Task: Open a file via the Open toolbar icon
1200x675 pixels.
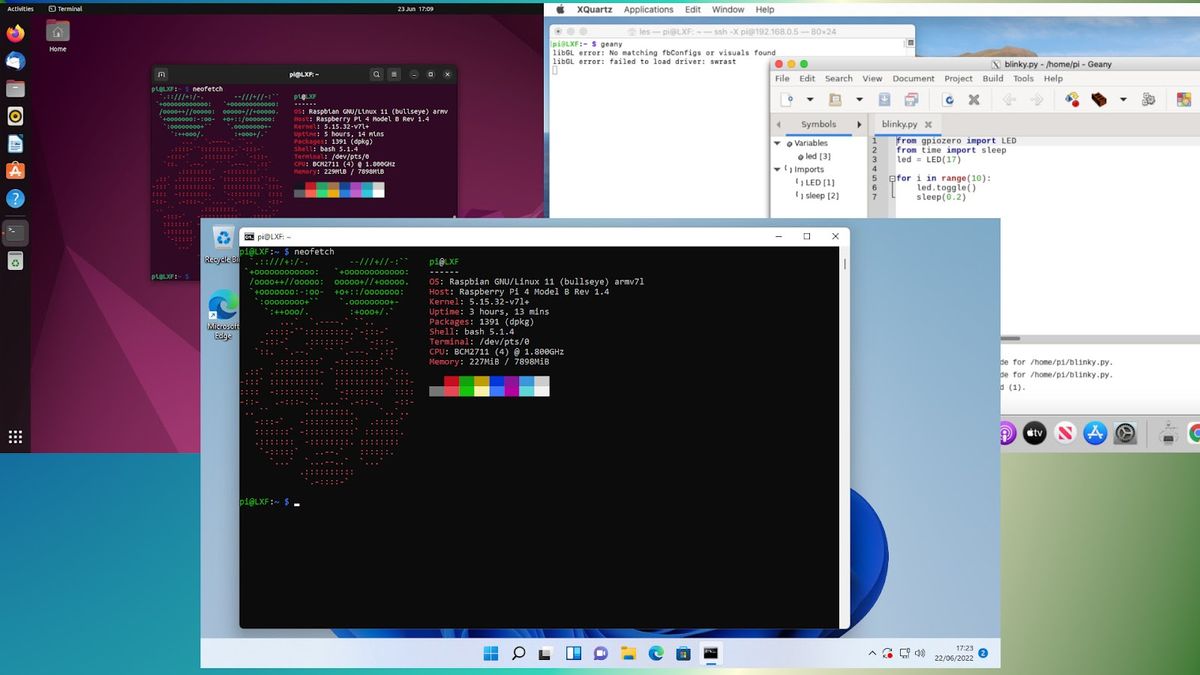Action: pyautogui.click(x=835, y=98)
